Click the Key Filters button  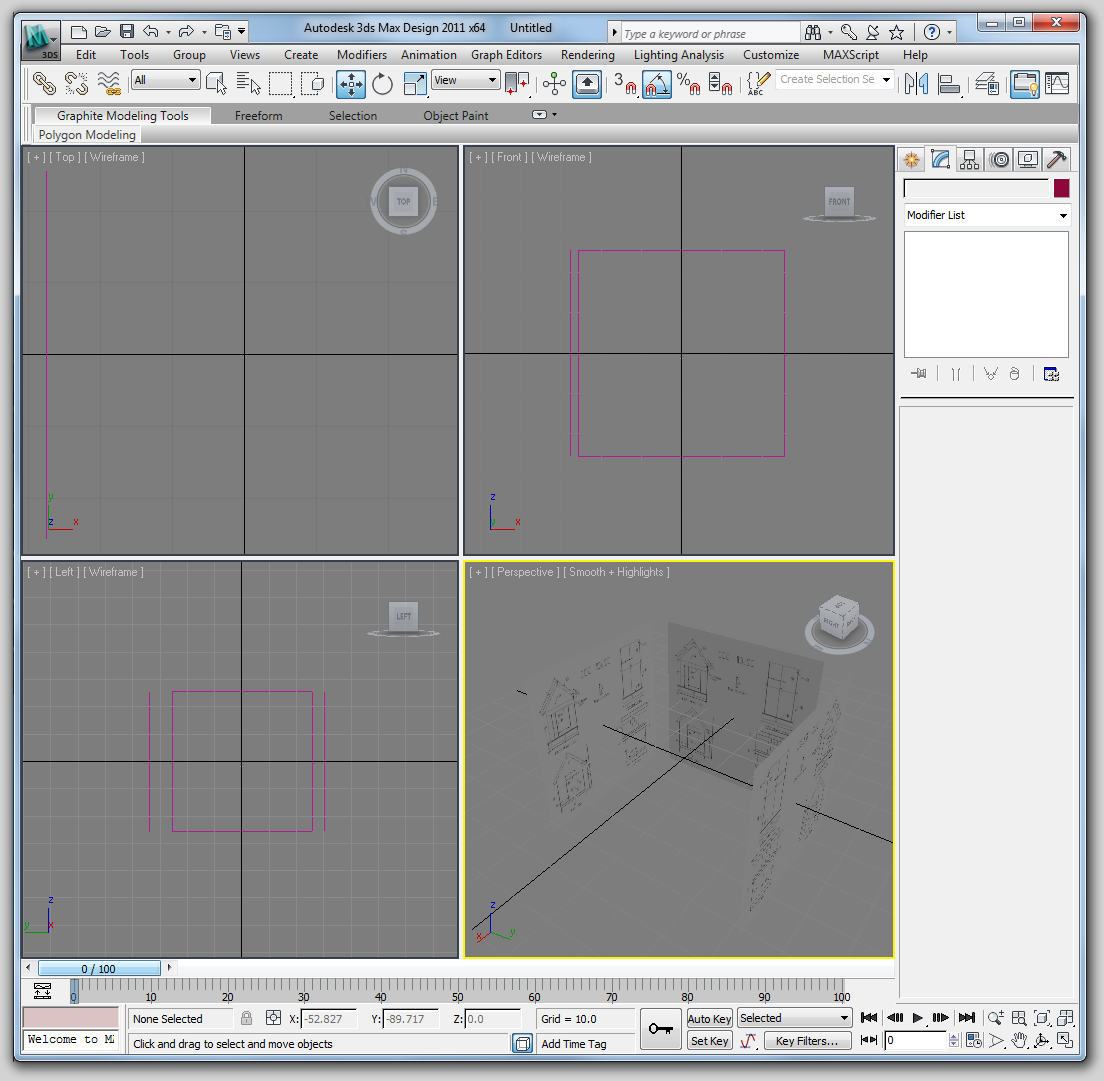click(x=807, y=1041)
